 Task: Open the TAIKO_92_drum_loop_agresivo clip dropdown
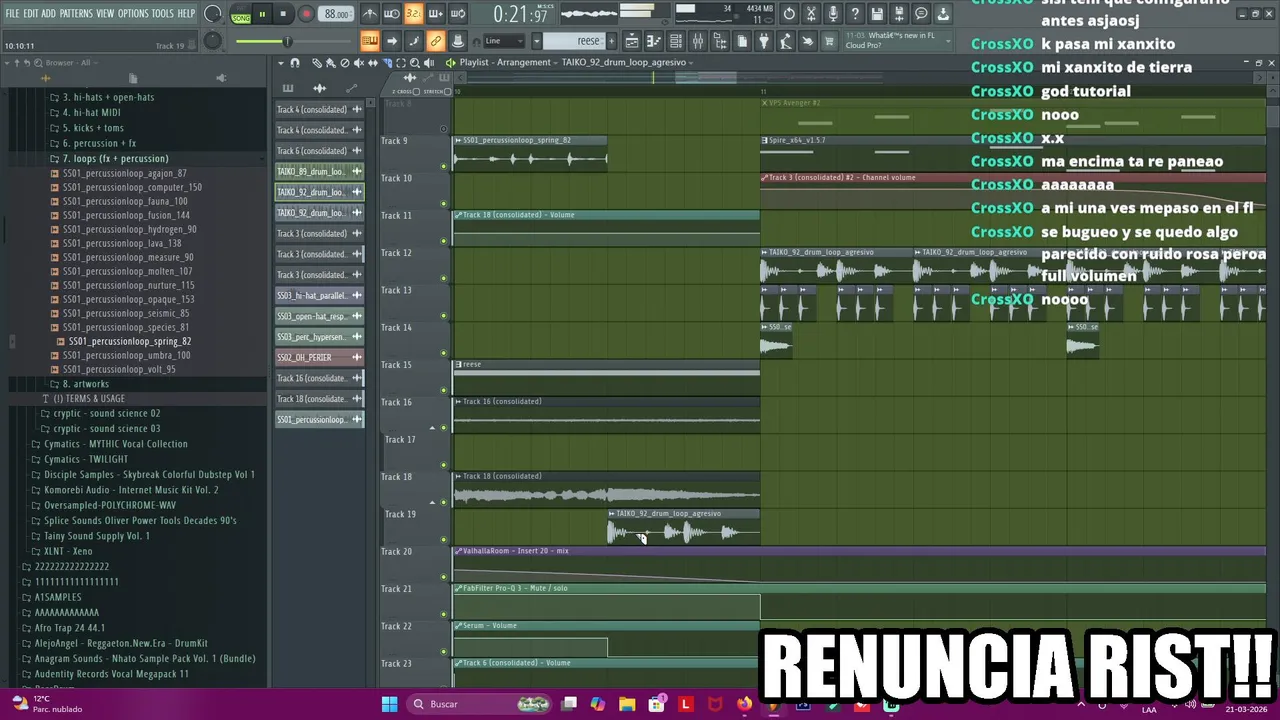[x=628, y=62]
